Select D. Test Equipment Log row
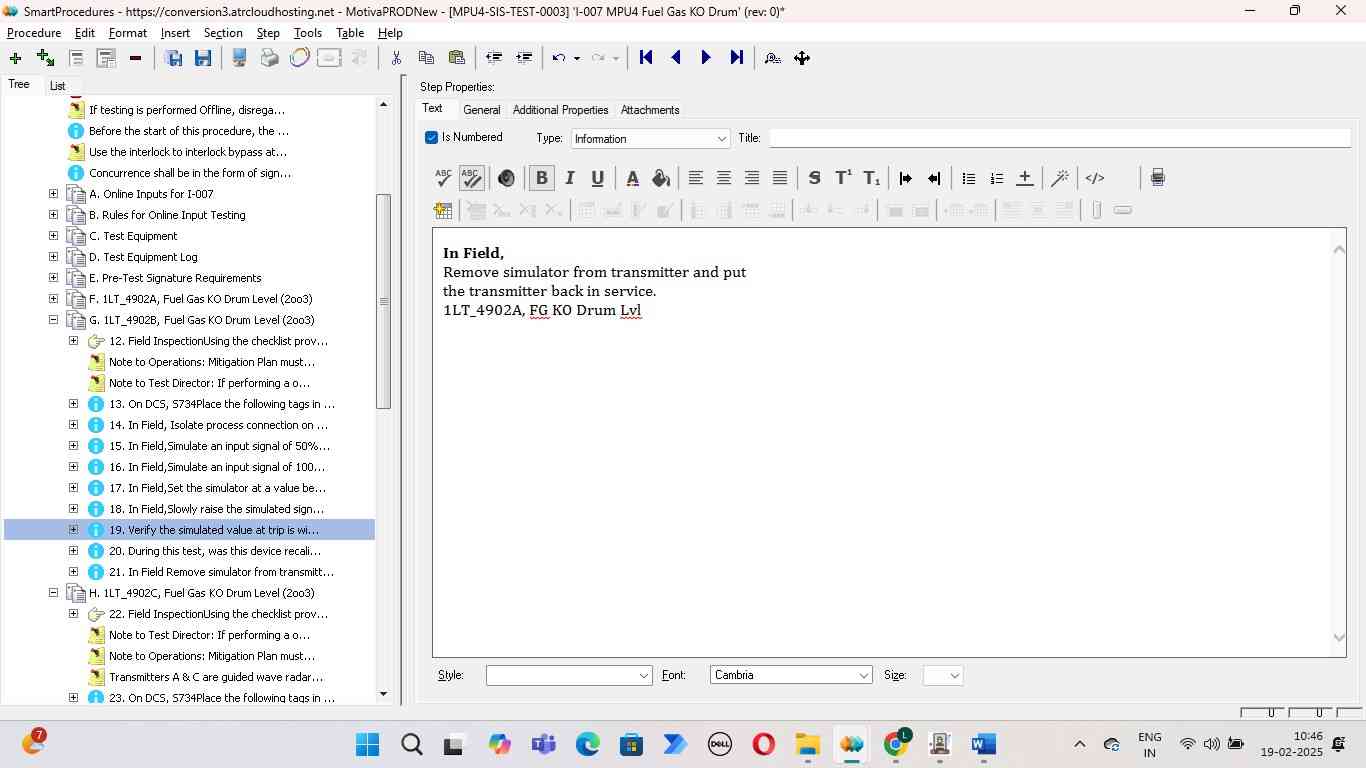 143,257
